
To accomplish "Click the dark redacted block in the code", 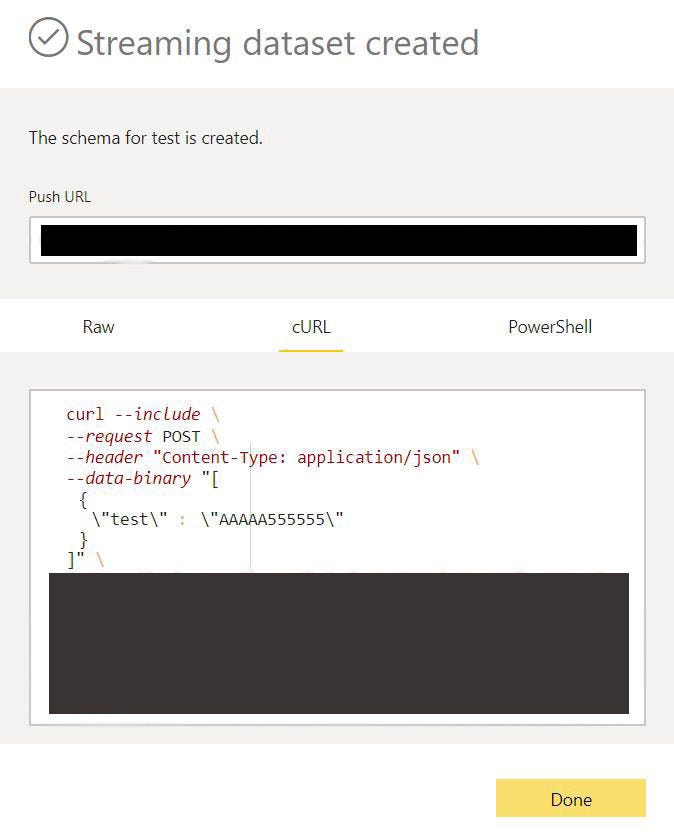I will click(x=338, y=642).
